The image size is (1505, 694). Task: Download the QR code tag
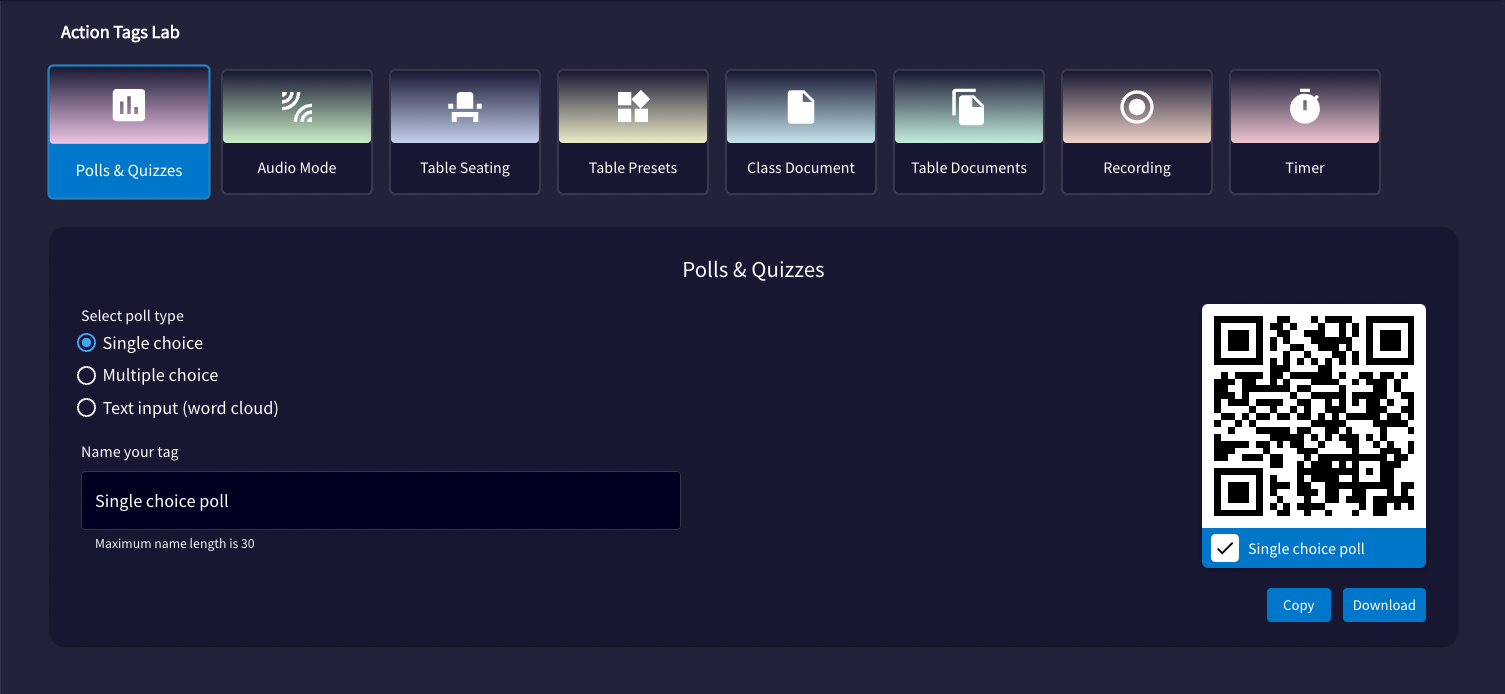point(1384,605)
